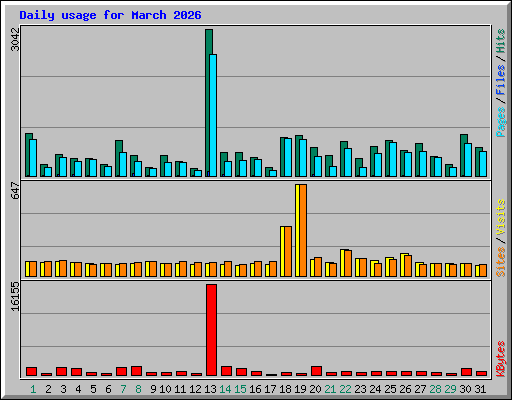Select the green hits bar for day 30
Image resolution: width=512 pixels, height=400 pixels.
pyautogui.click(x=462, y=155)
